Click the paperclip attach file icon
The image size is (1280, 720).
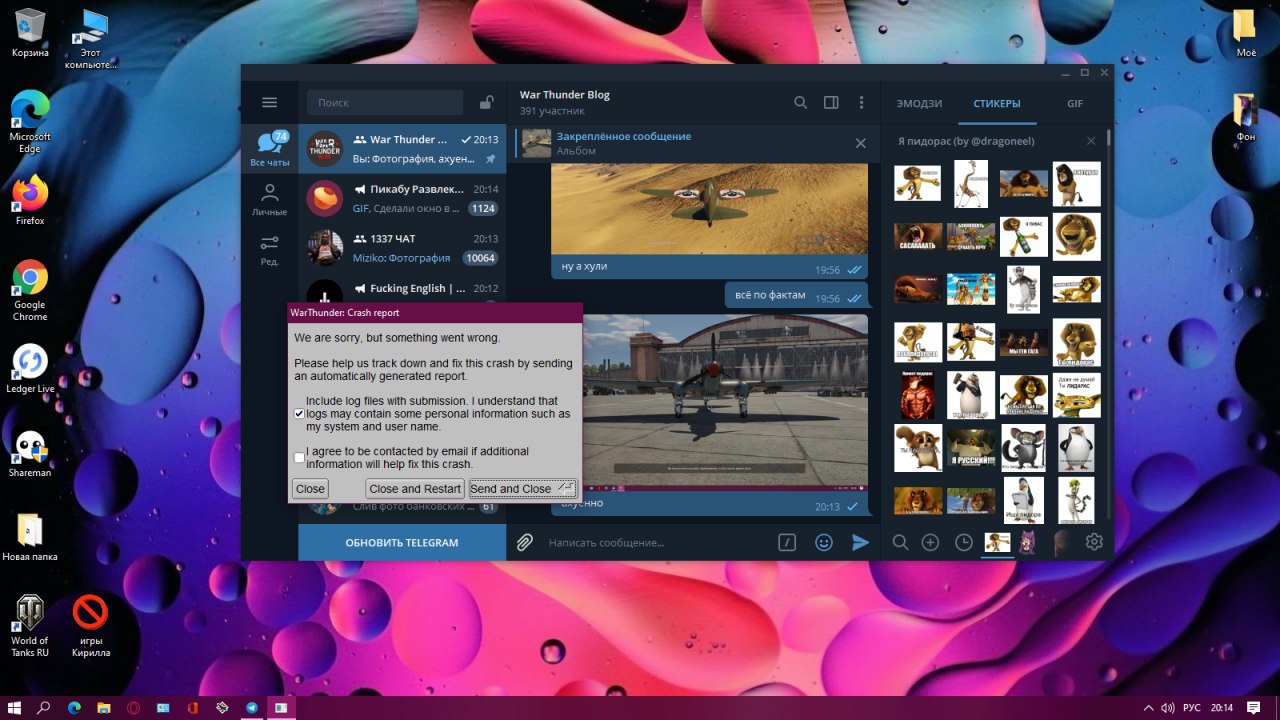point(524,542)
